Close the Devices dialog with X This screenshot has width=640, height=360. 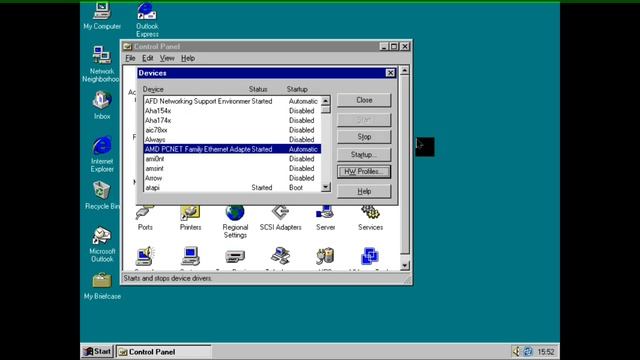[390, 73]
